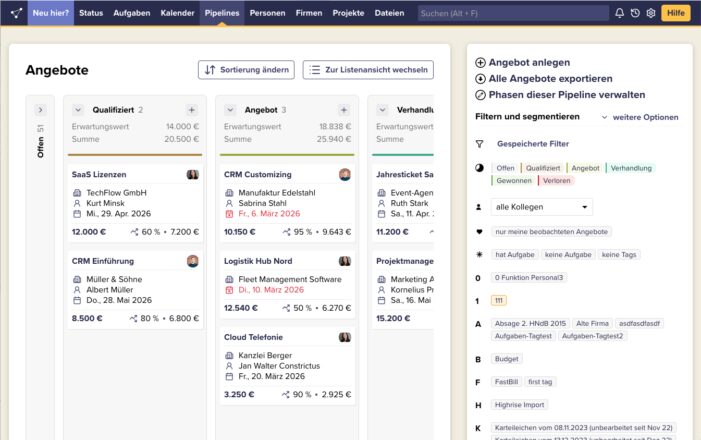Toggle nur meine beobachteten Angebote filter
Screen dimensions: 701x440
click(x=551, y=232)
